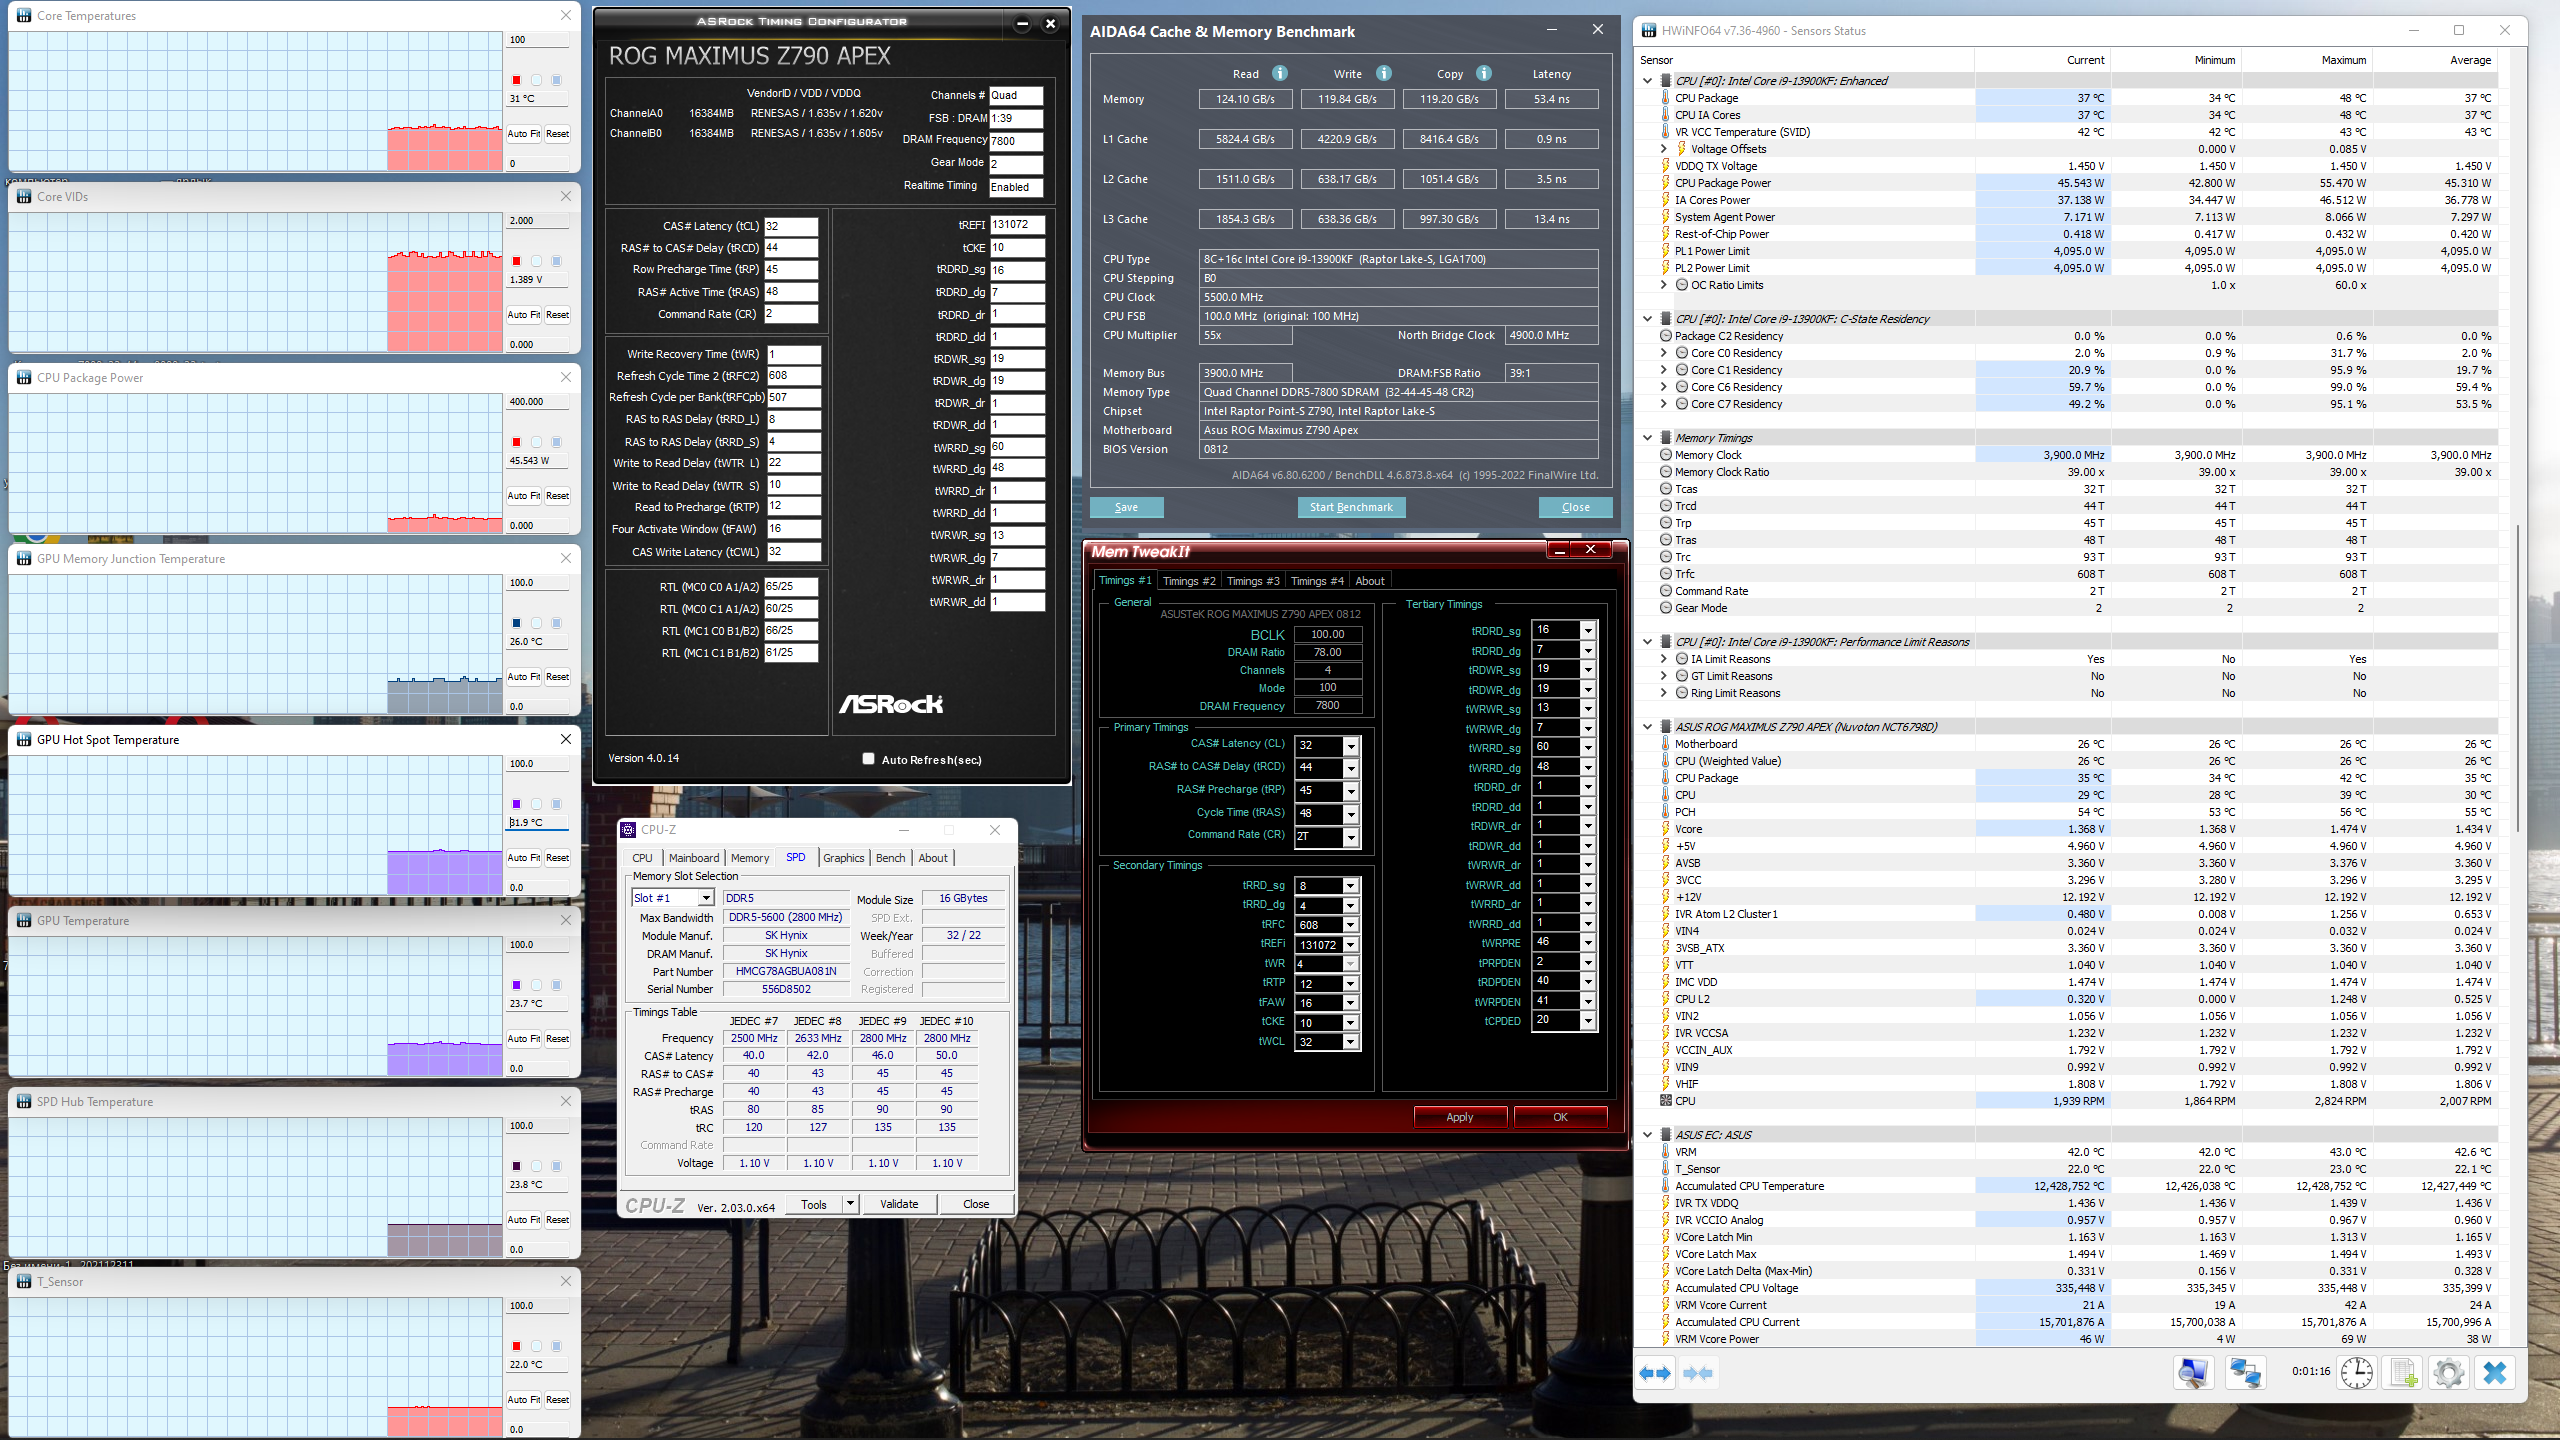The width and height of the screenshot is (2560, 1440).
Task: Open the HWiNFO summary monitor magnifier icon
Action: (2192, 1373)
